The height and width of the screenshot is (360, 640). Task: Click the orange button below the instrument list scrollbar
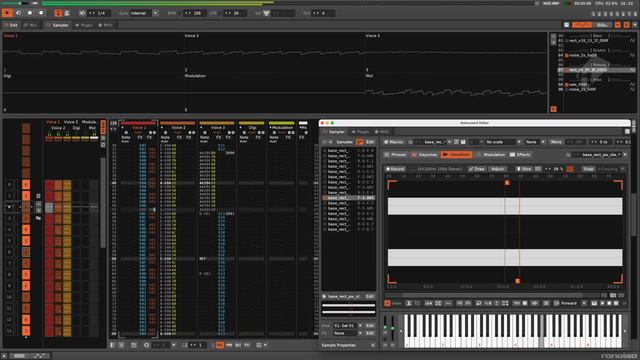point(553,109)
